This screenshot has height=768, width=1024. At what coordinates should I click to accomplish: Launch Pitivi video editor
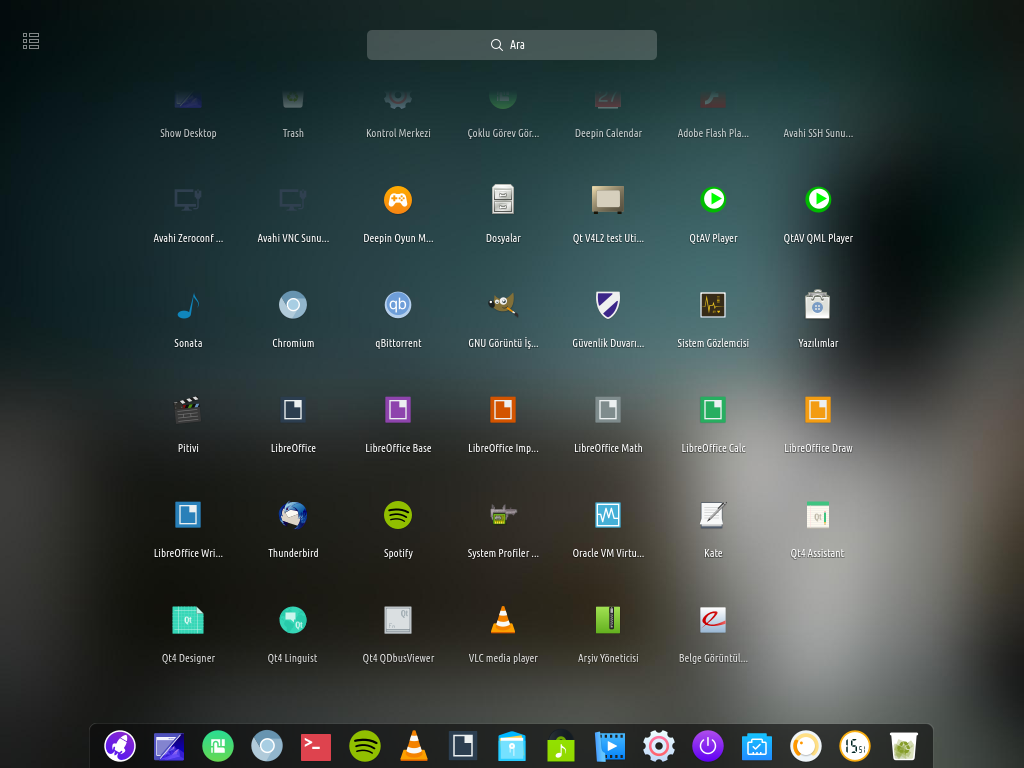(188, 410)
